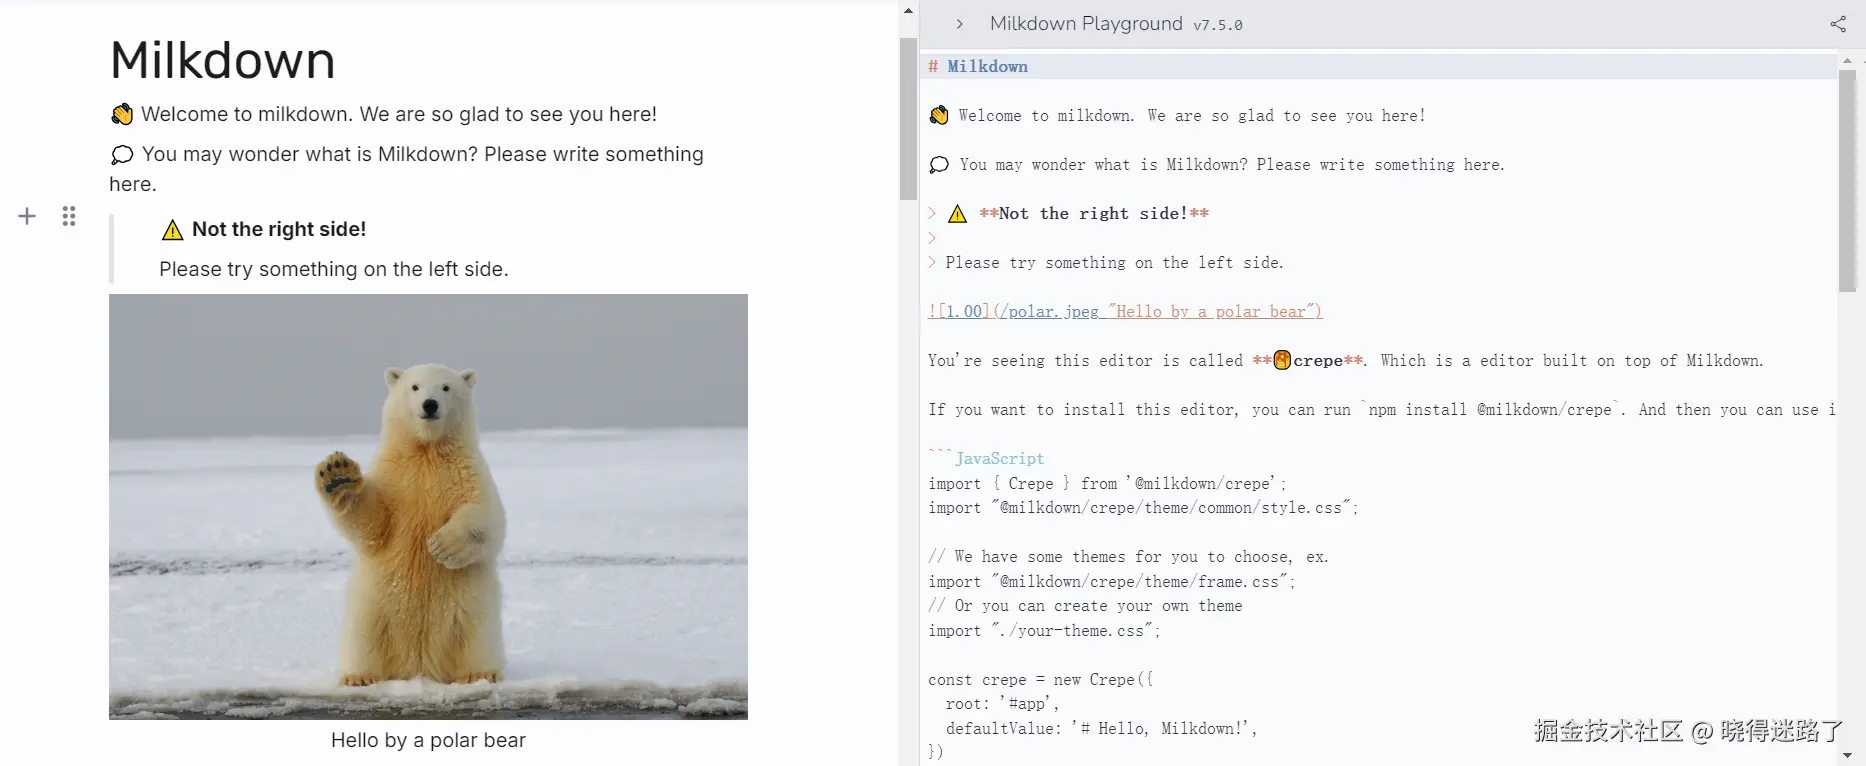
Task: Click the 'npm install @milkdown/crepe' source line
Action: (x=1382, y=409)
